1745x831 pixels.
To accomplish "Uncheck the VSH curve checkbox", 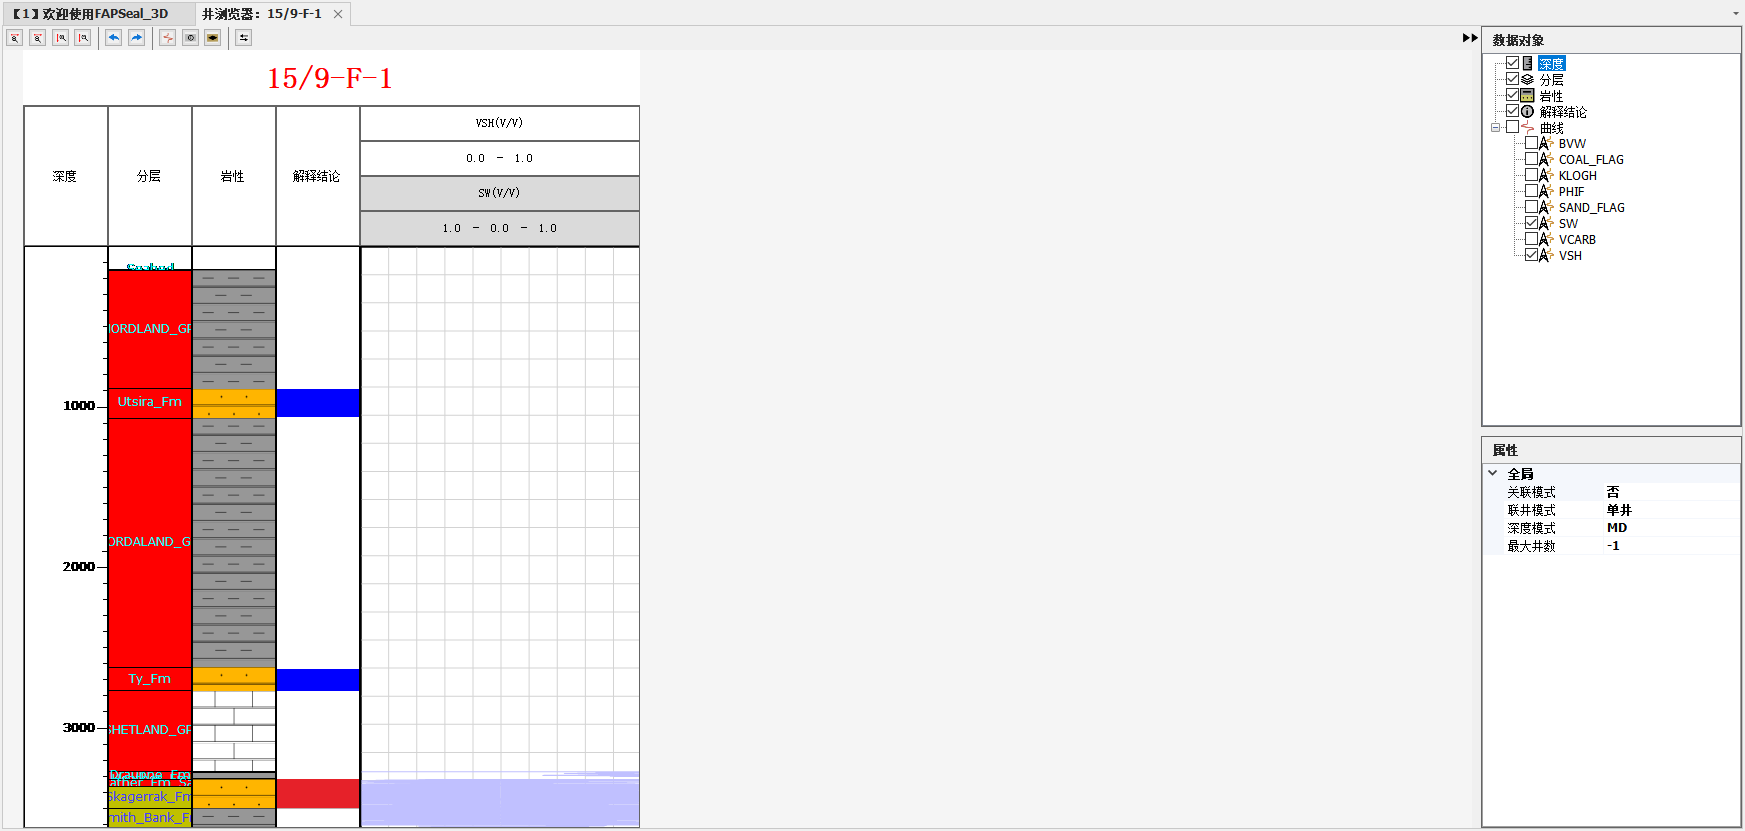I will pos(1531,255).
